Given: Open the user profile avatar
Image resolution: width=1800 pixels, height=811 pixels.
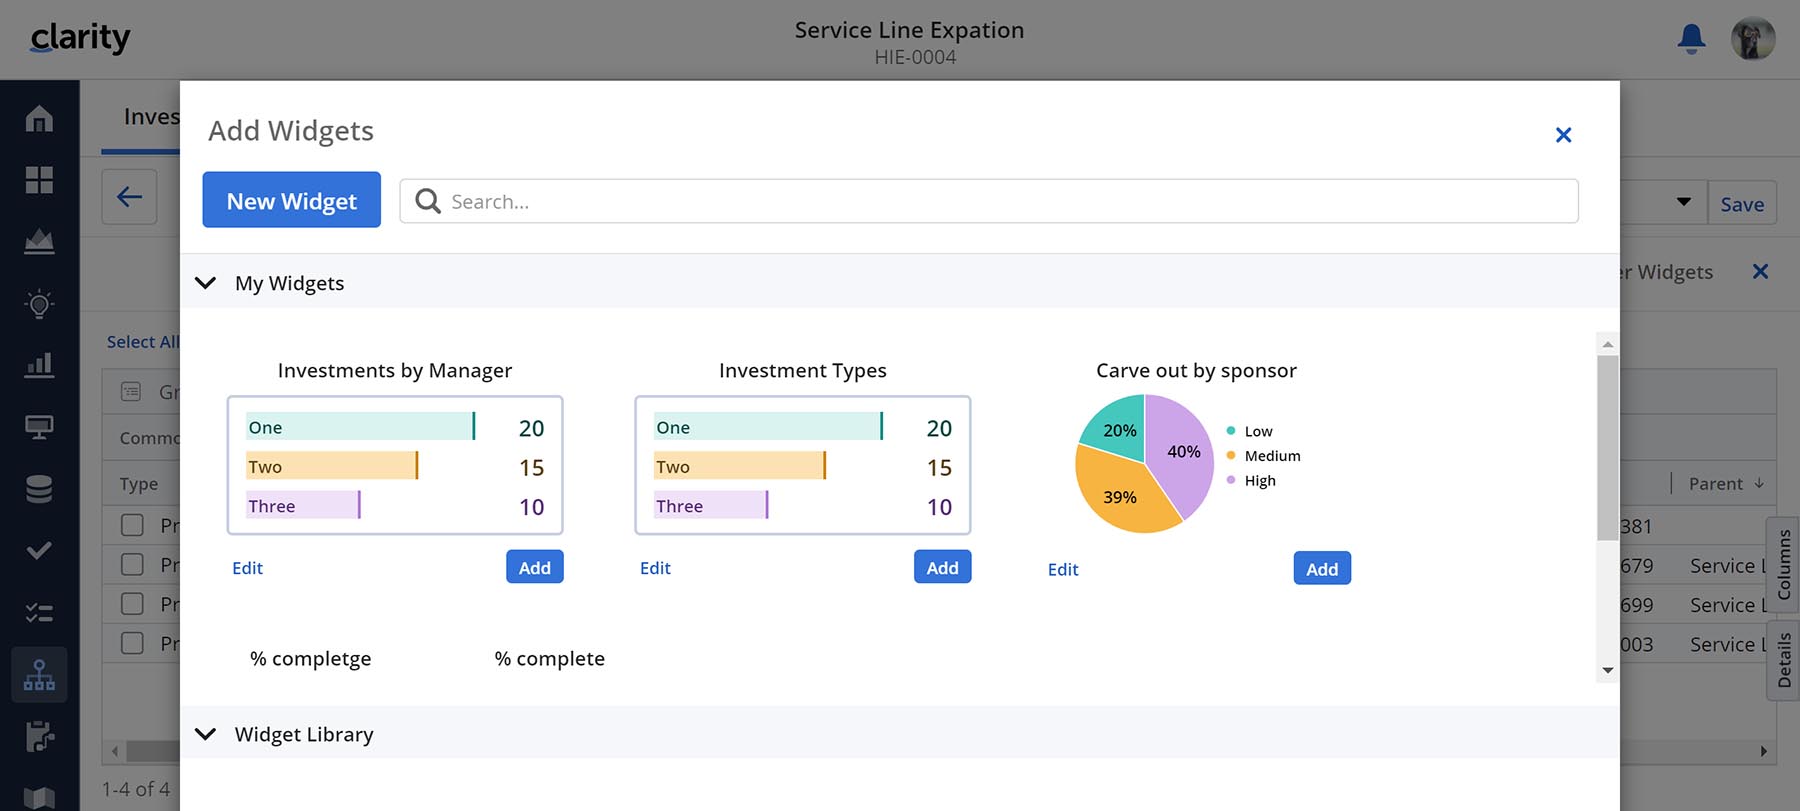Looking at the screenshot, I should pos(1753,39).
